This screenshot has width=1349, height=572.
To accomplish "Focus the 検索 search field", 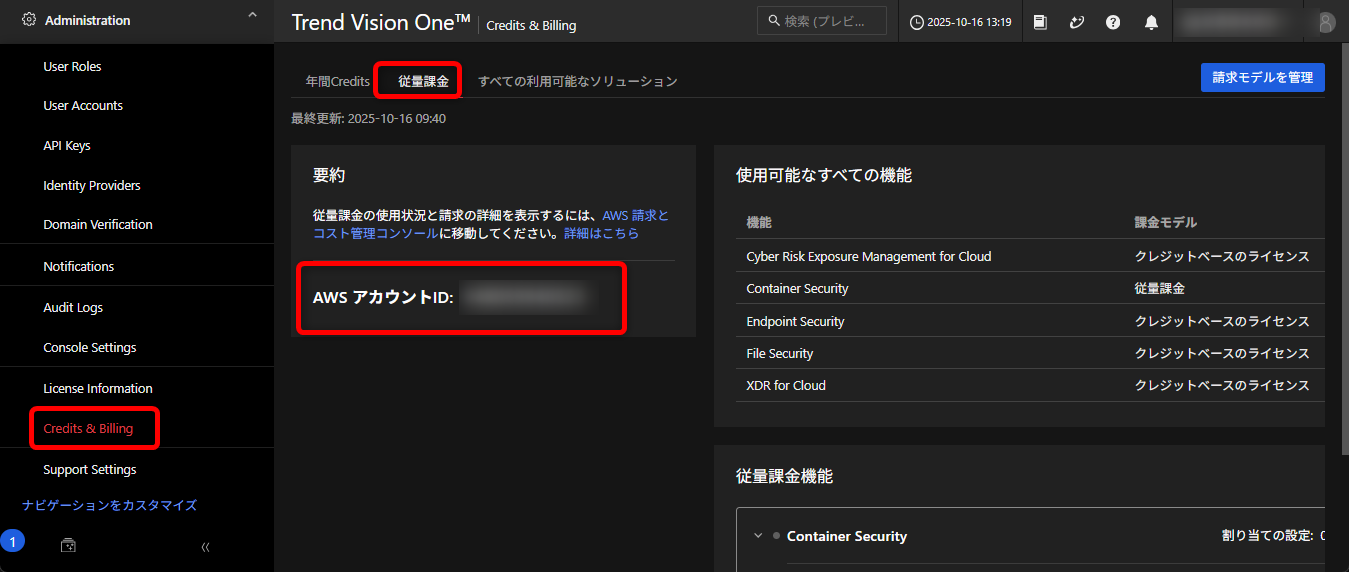I will [822, 21].
